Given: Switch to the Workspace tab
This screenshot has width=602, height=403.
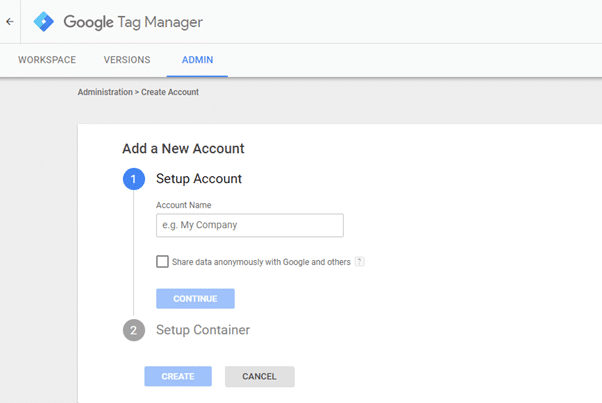Looking at the screenshot, I should [x=47, y=60].
